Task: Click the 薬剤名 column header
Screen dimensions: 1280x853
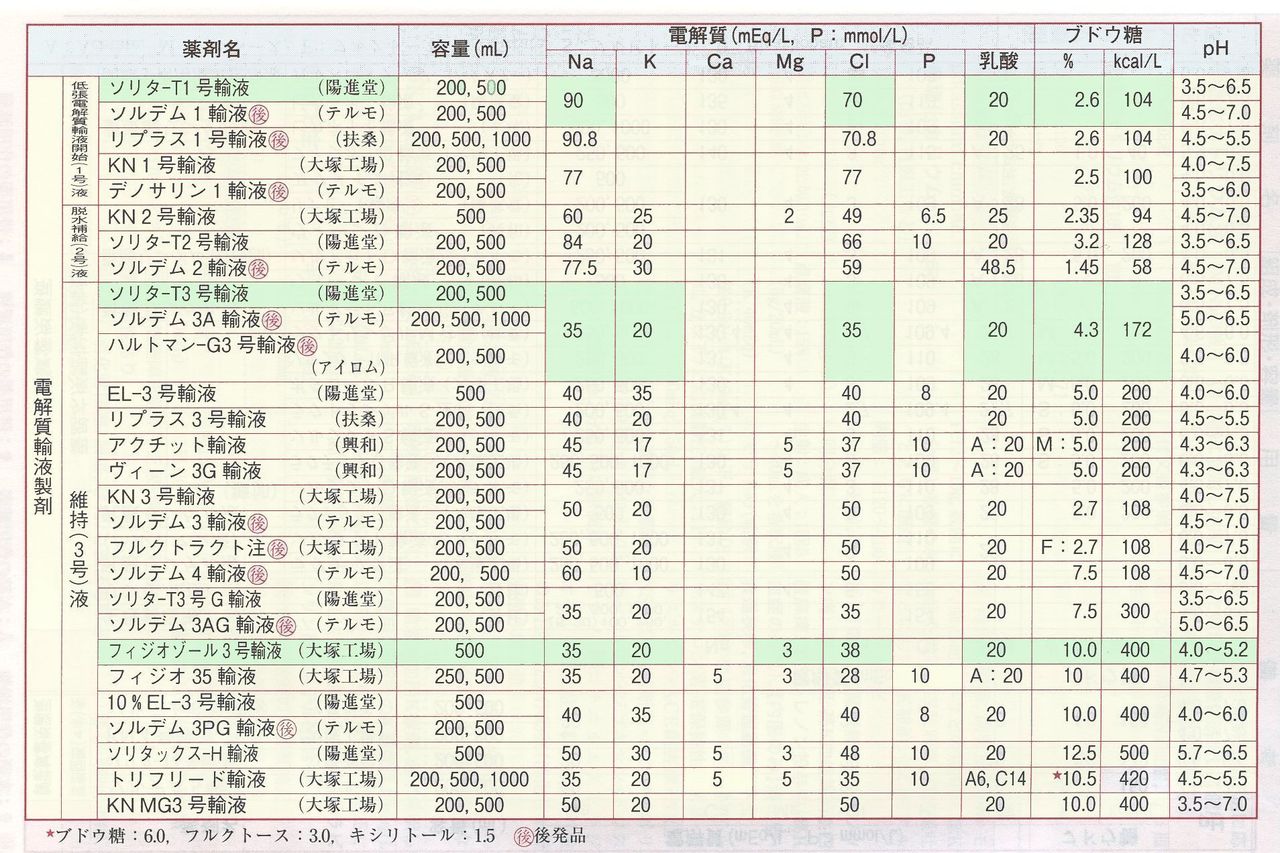Action: tap(211, 48)
